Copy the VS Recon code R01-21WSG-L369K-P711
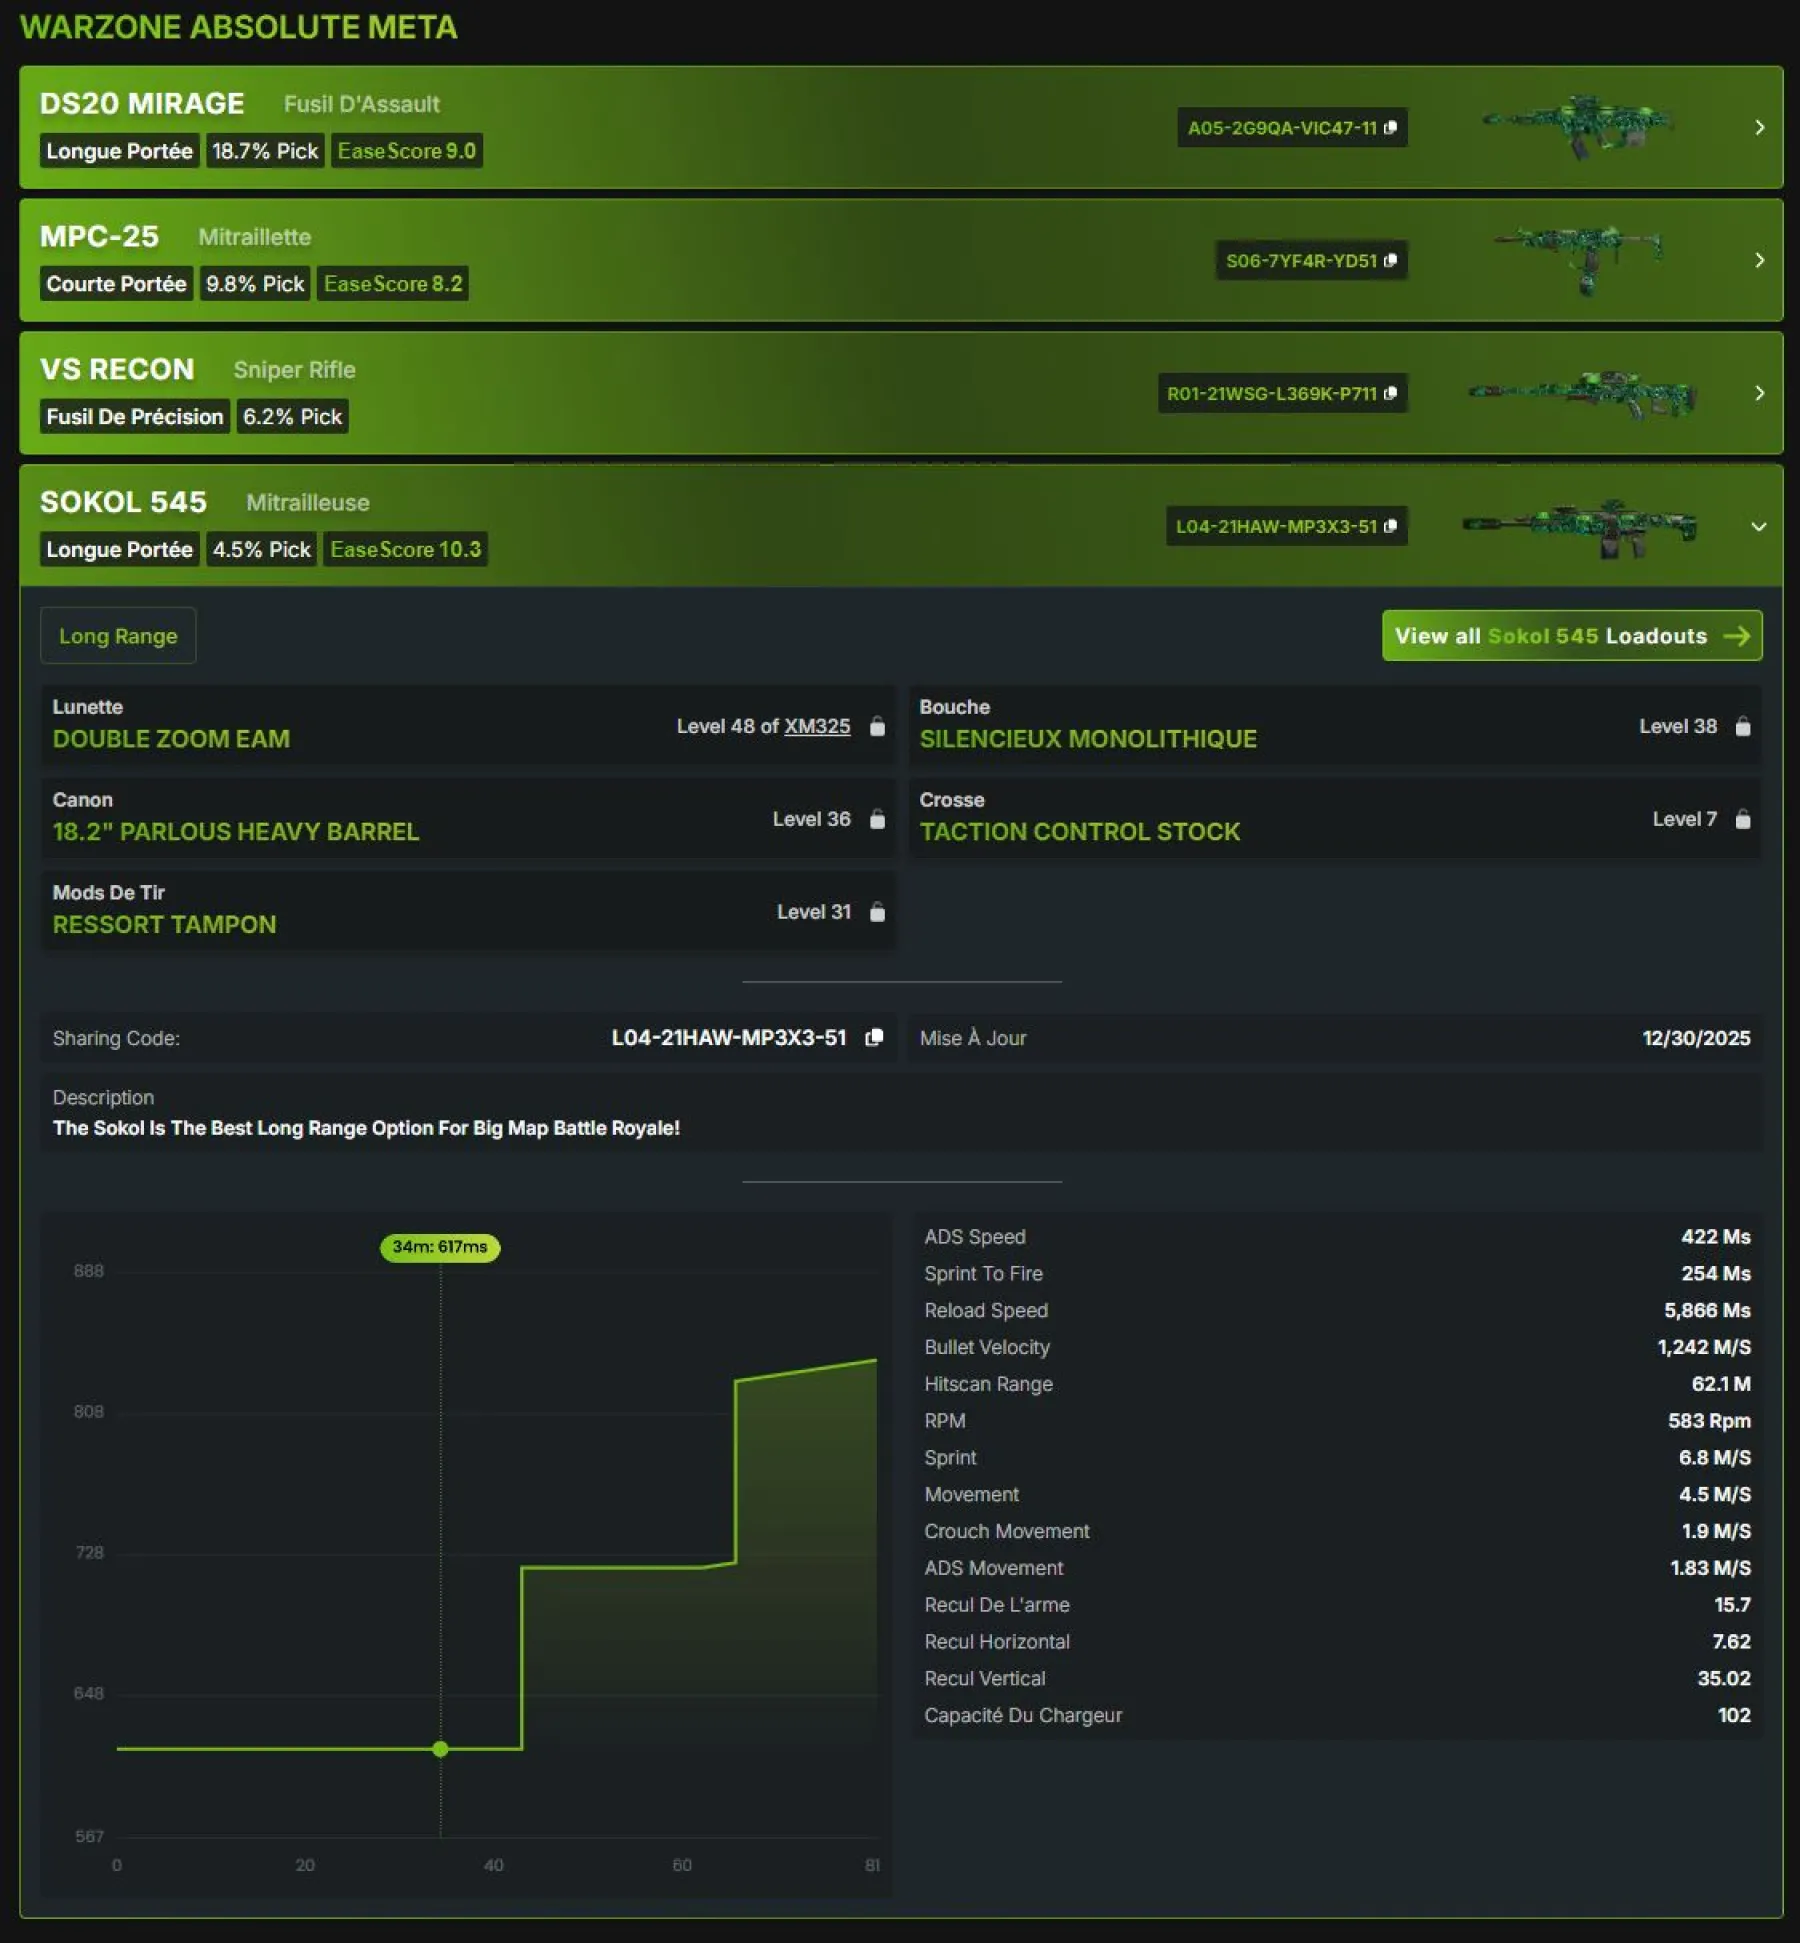 [1390, 393]
